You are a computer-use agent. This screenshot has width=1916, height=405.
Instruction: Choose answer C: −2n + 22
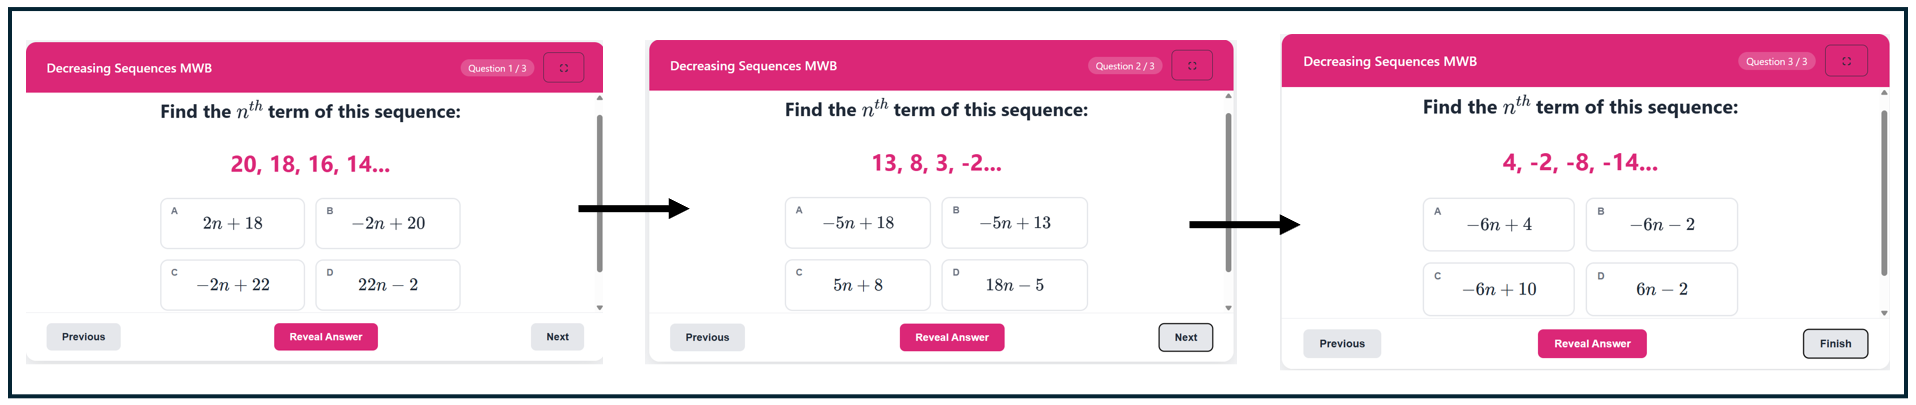coord(233,285)
